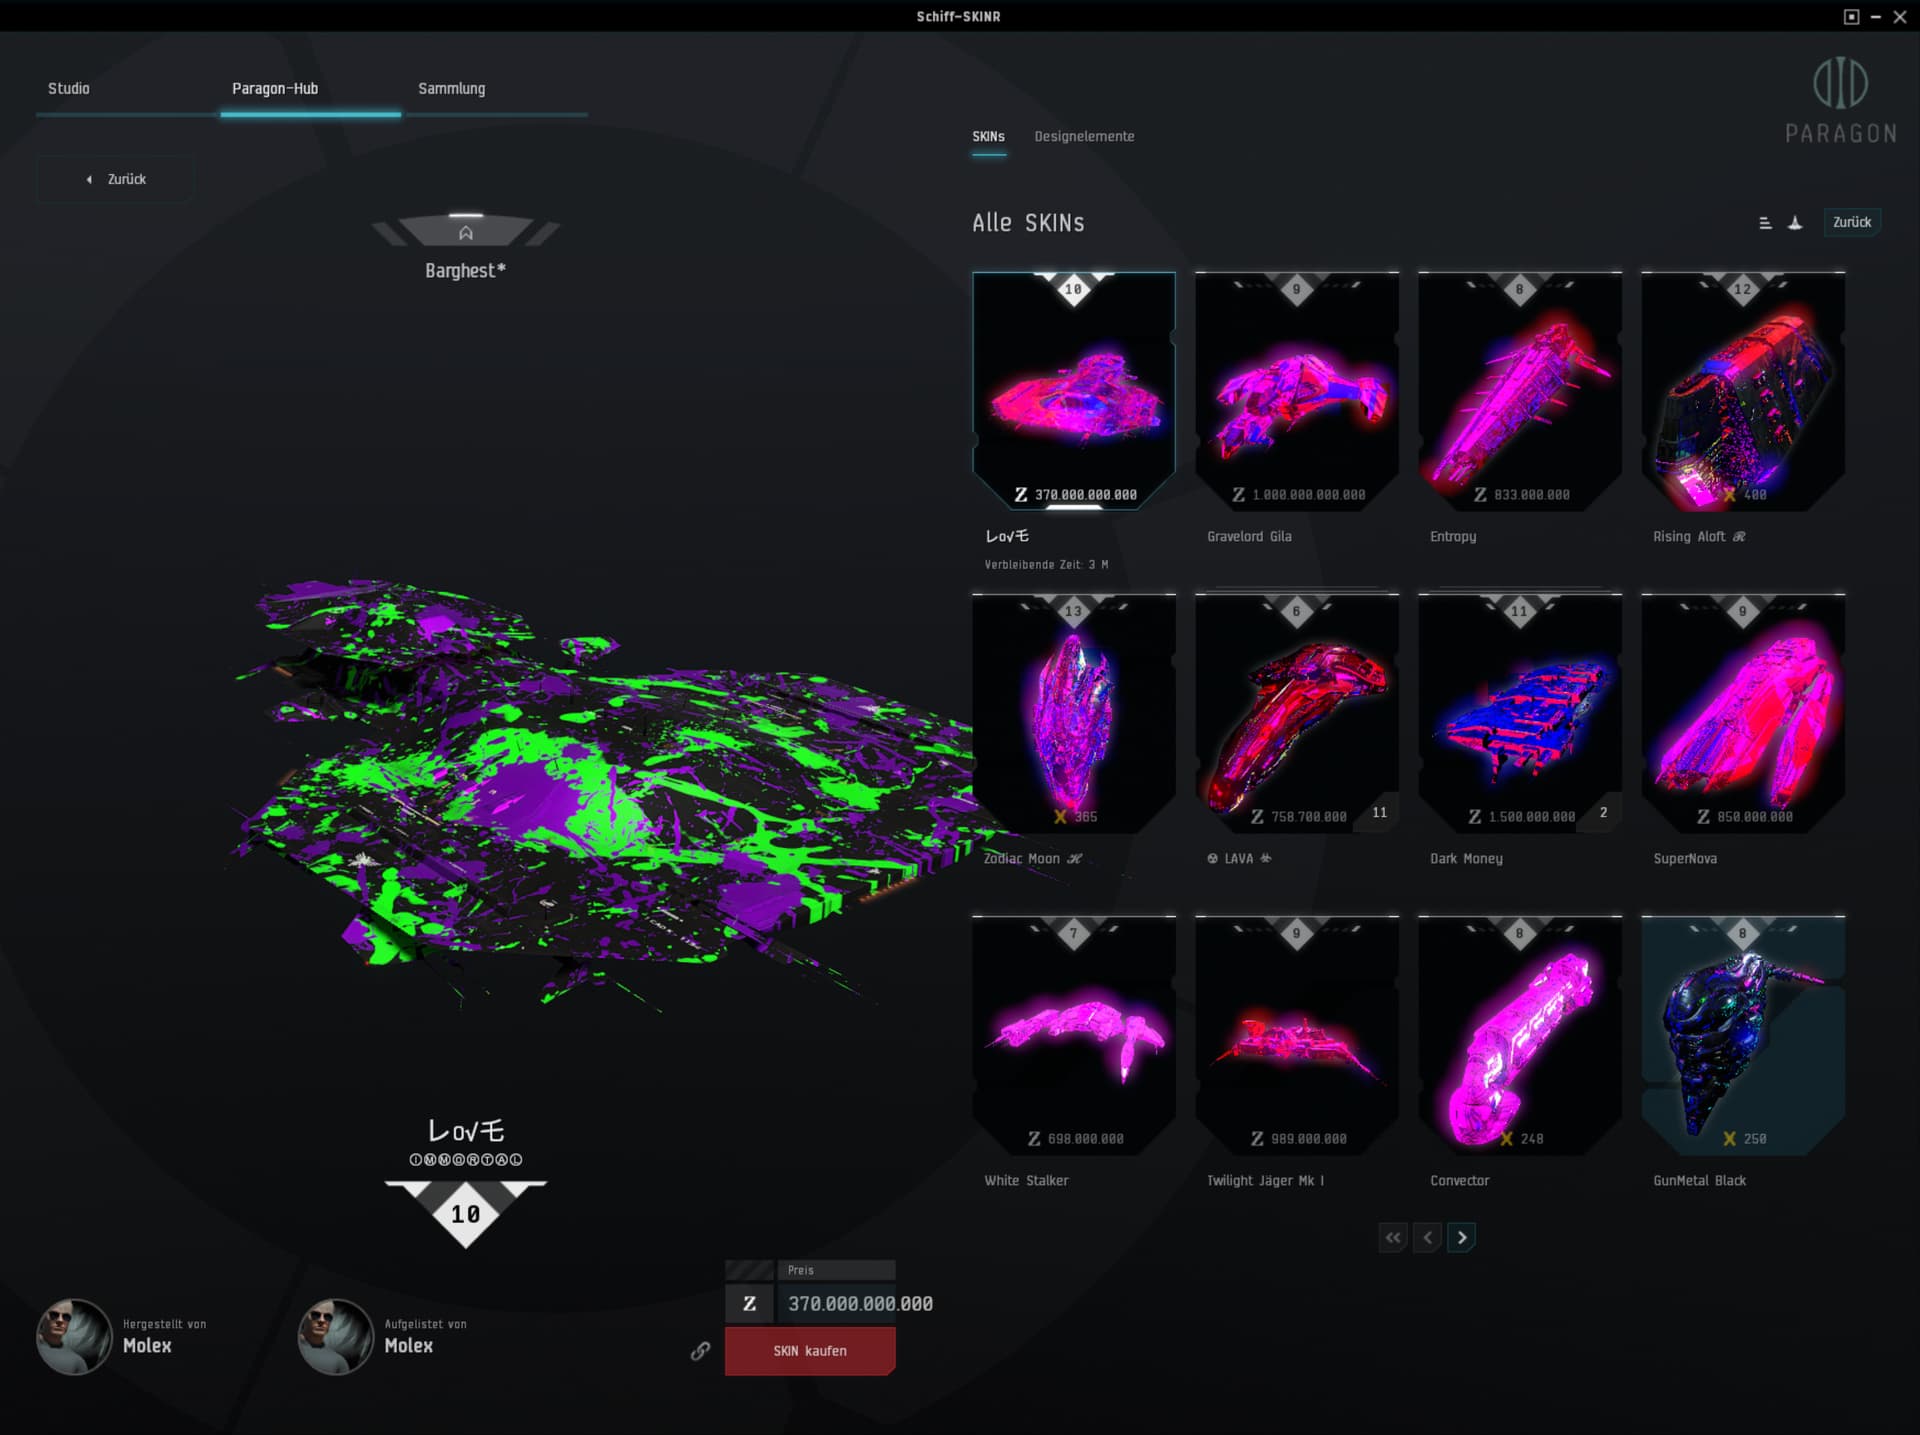Open the Sammlung tab

coord(451,88)
